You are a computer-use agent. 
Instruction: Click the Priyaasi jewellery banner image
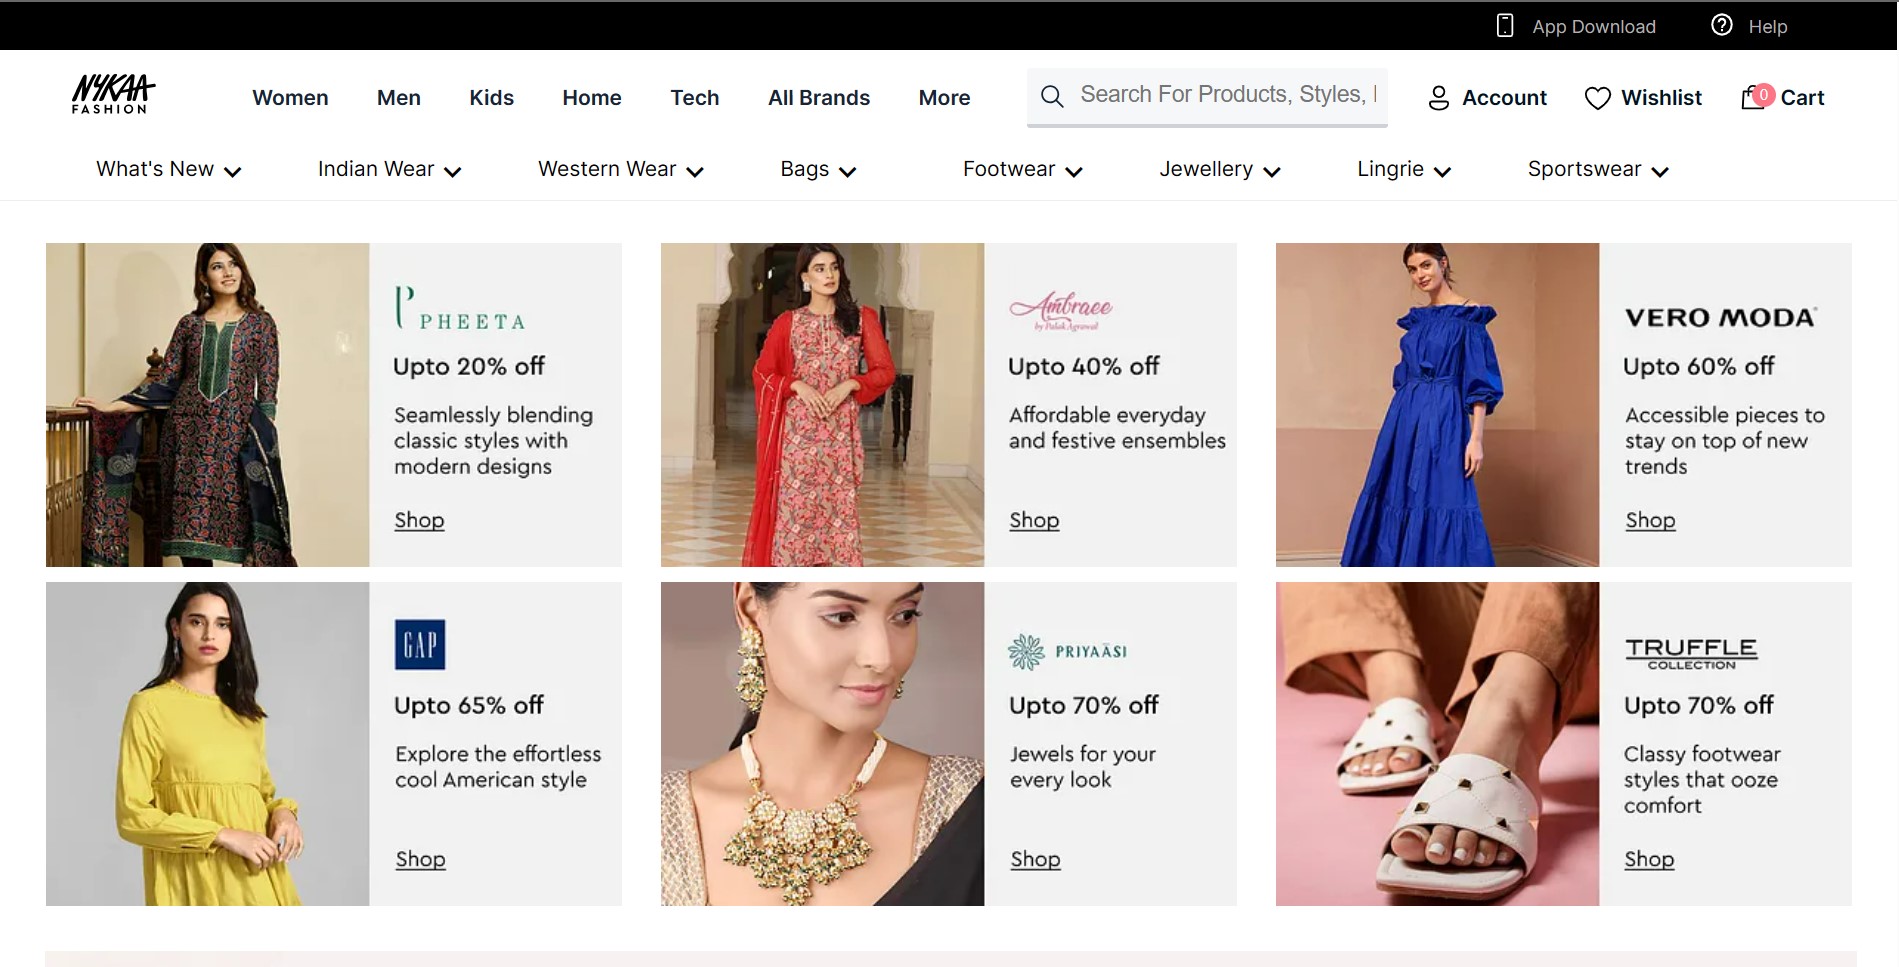[822, 744]
